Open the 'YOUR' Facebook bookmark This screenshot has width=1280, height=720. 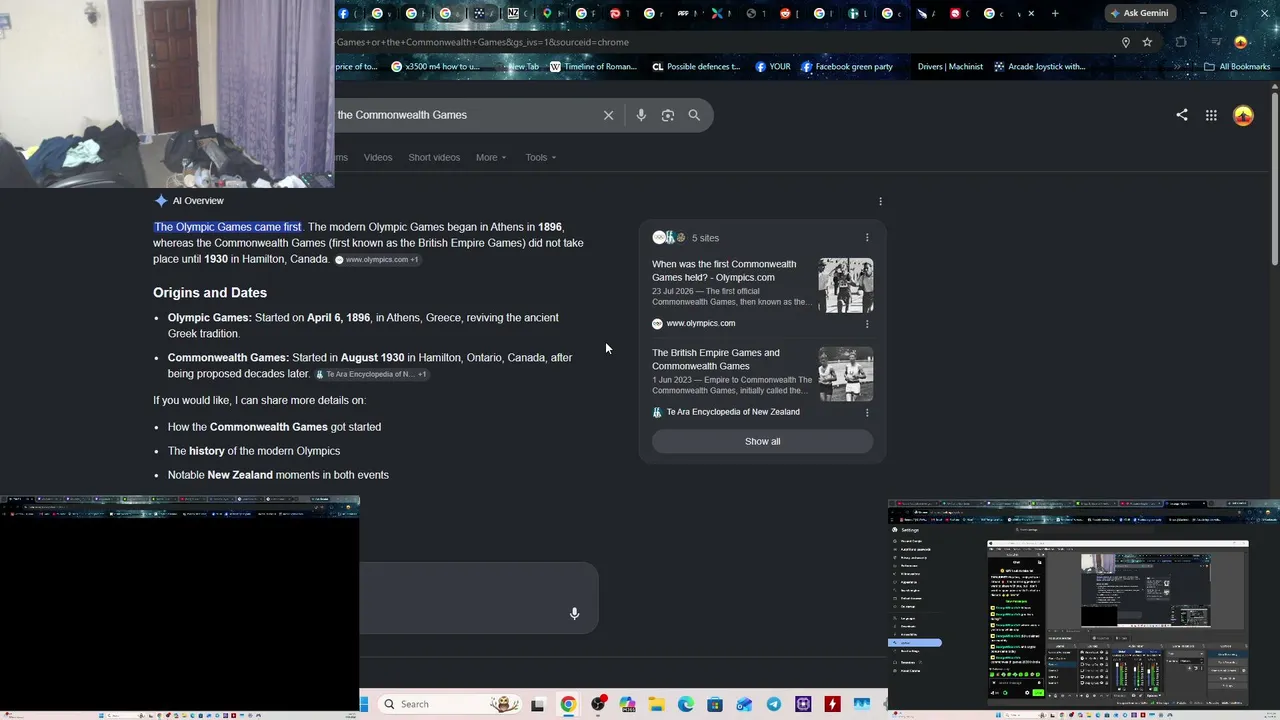coord(772,67)
